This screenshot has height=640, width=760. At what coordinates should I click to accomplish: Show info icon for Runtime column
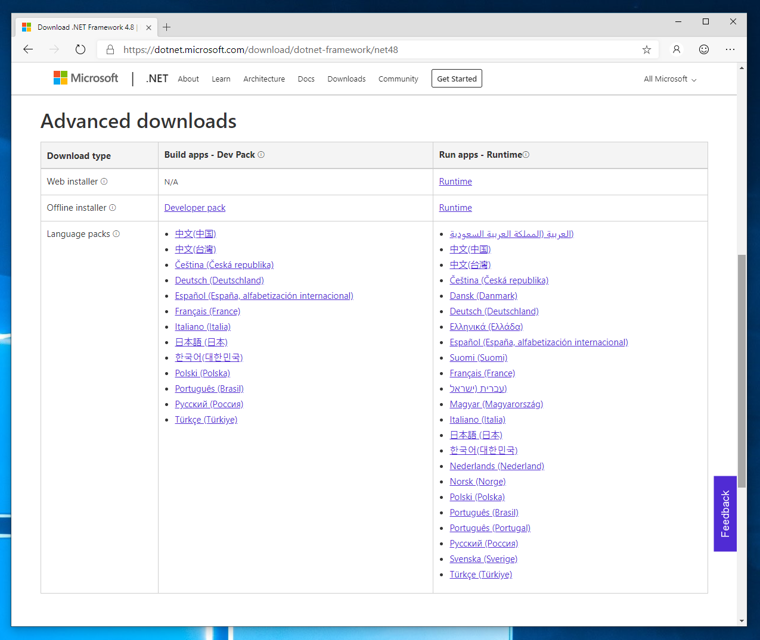tap(526, 155)
